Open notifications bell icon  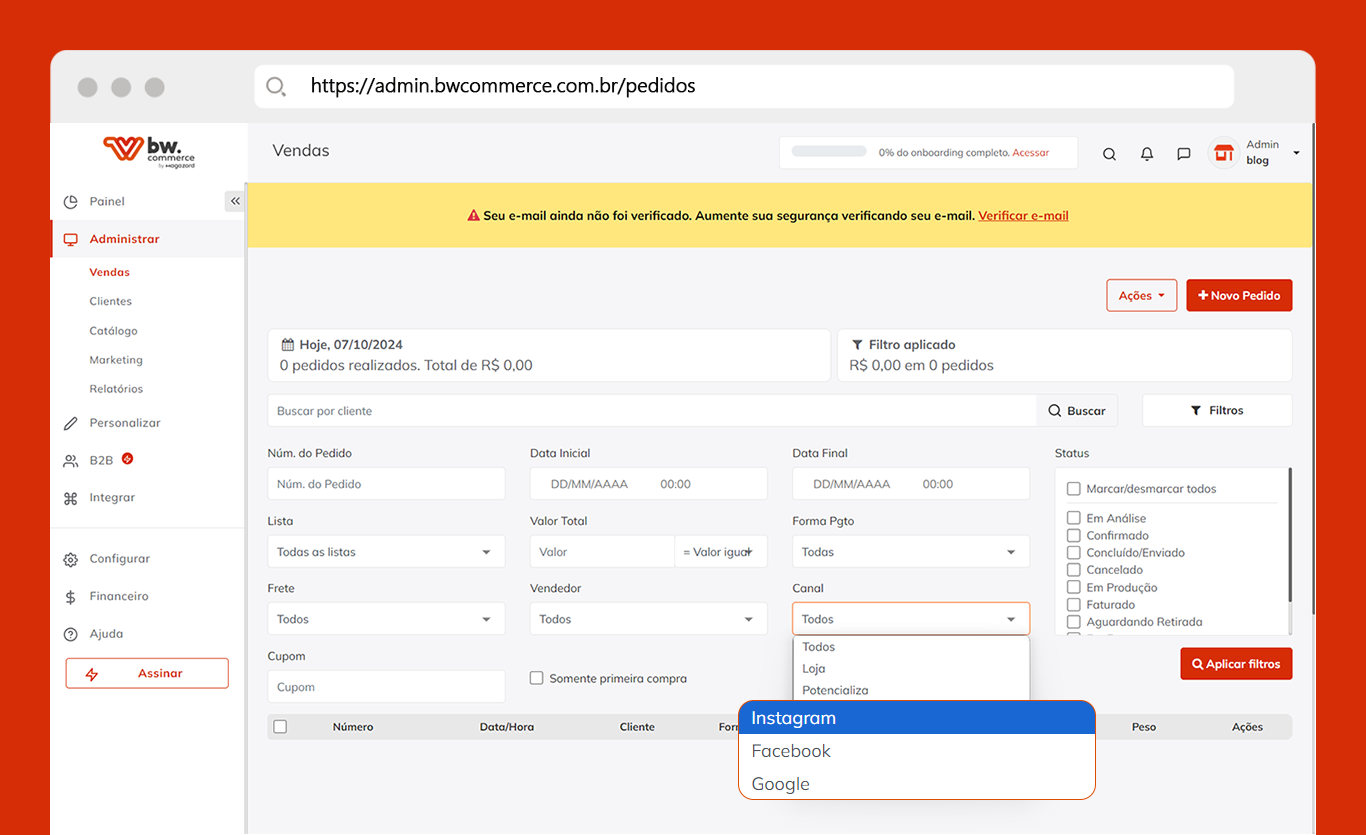[x=1147, y=154]
